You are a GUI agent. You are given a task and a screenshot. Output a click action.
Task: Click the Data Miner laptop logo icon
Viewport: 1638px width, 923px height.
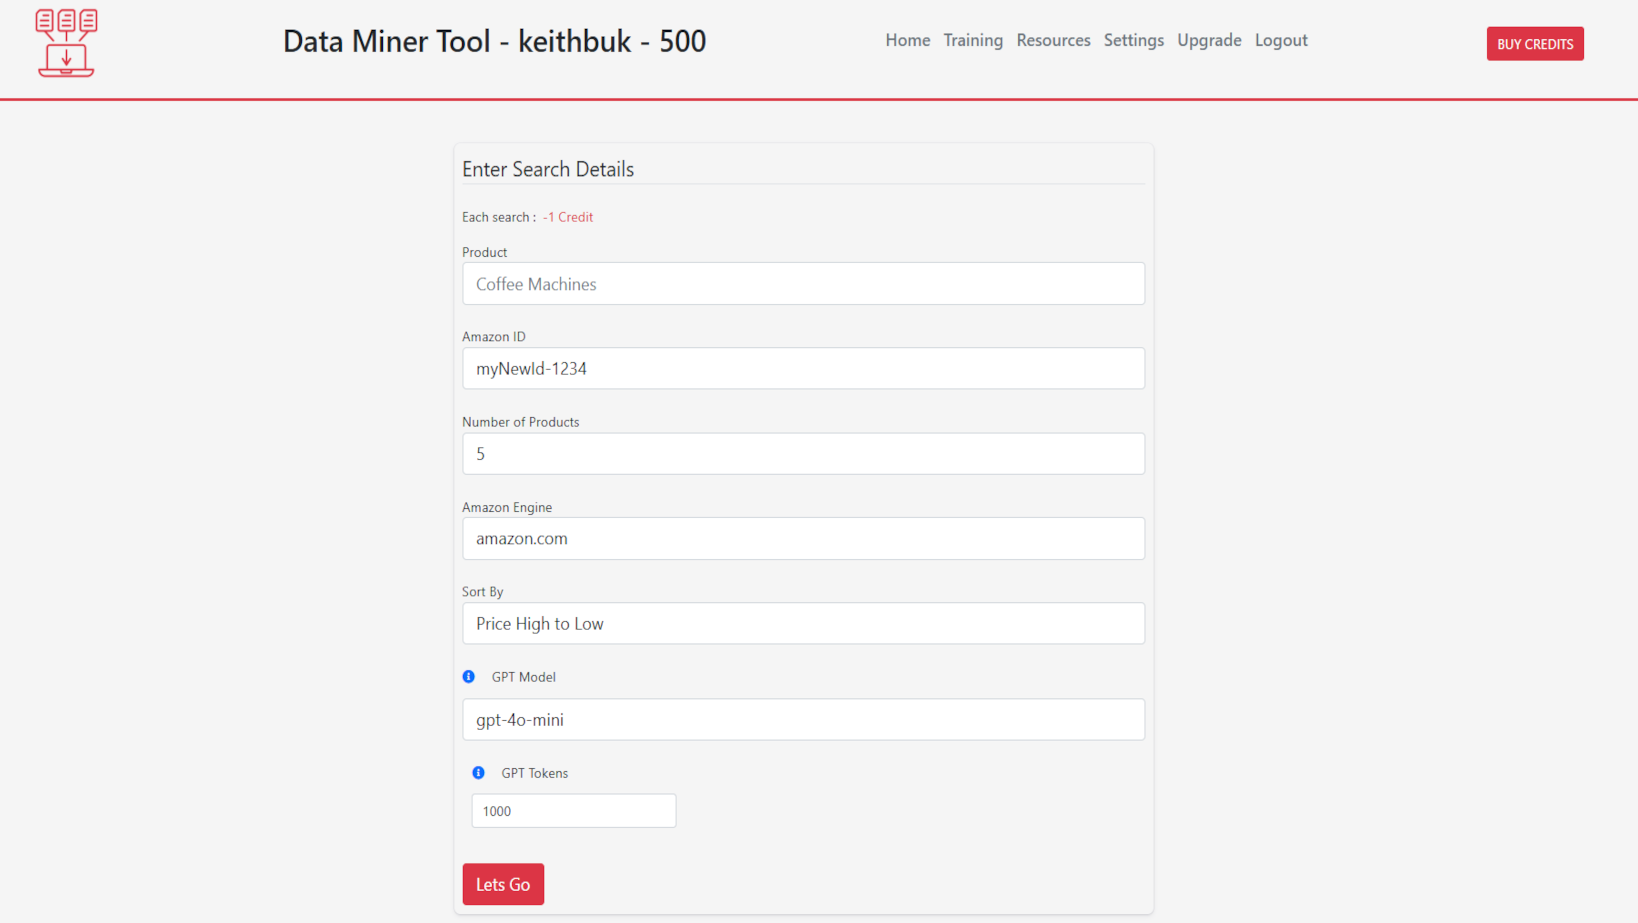(65, 42)
